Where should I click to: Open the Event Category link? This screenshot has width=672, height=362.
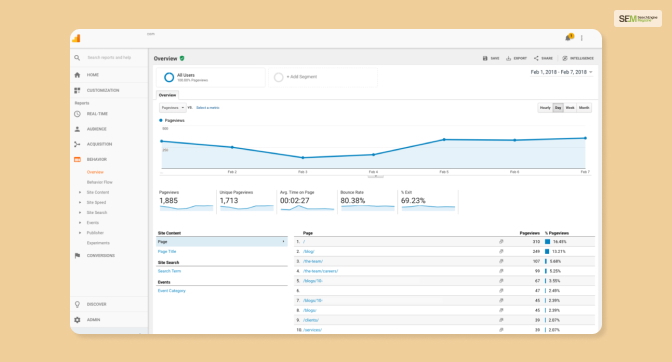[x=171, y=291]
